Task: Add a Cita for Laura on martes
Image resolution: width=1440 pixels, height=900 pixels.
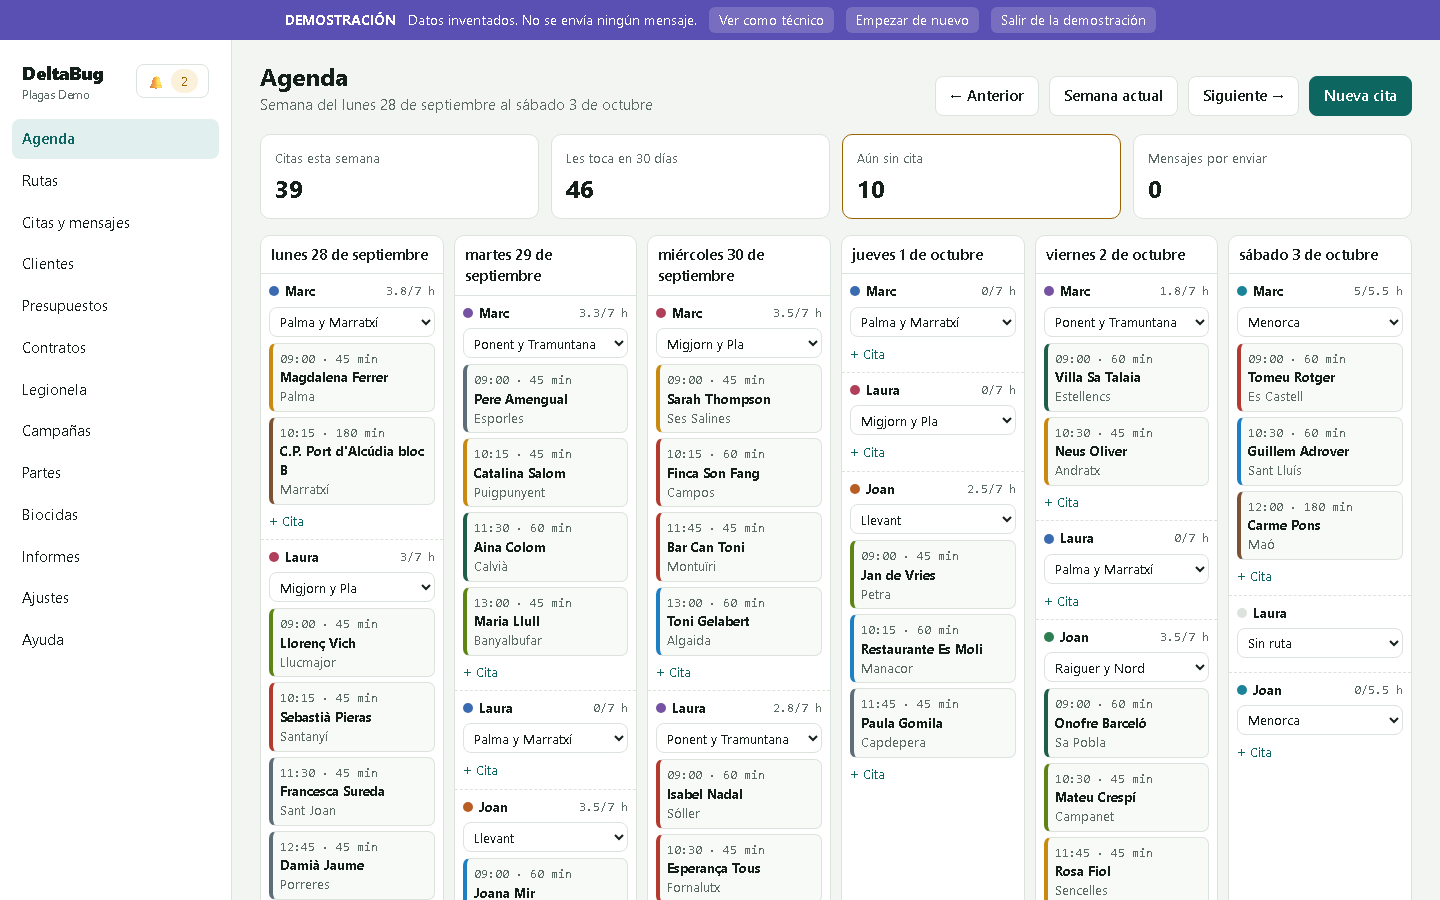Action: (x=481, y=771)
